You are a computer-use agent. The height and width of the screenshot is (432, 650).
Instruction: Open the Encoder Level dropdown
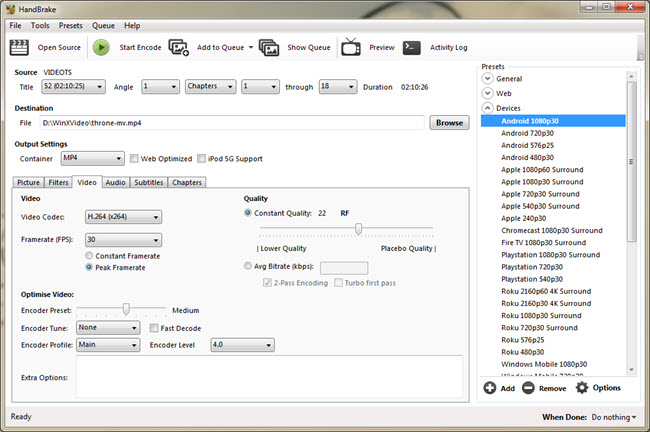pyautogui.click(x=243, y=345)
